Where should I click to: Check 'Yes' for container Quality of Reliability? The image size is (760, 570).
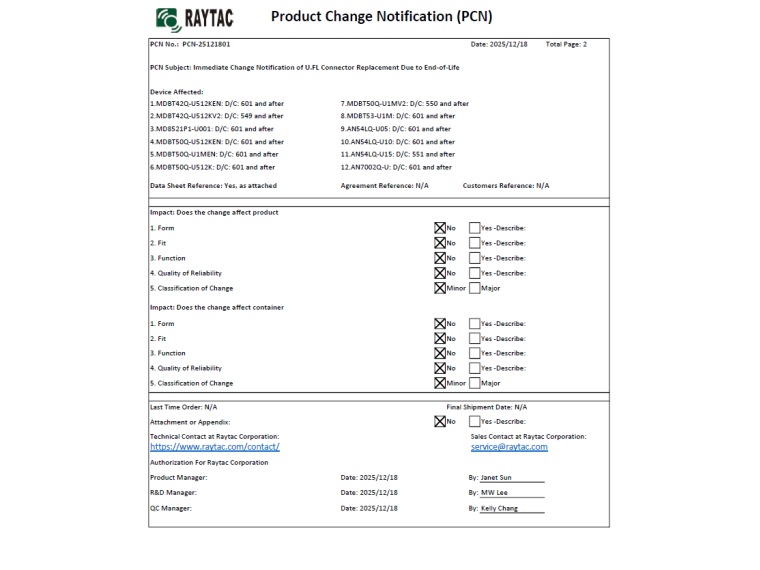click(x=474, y=368)
